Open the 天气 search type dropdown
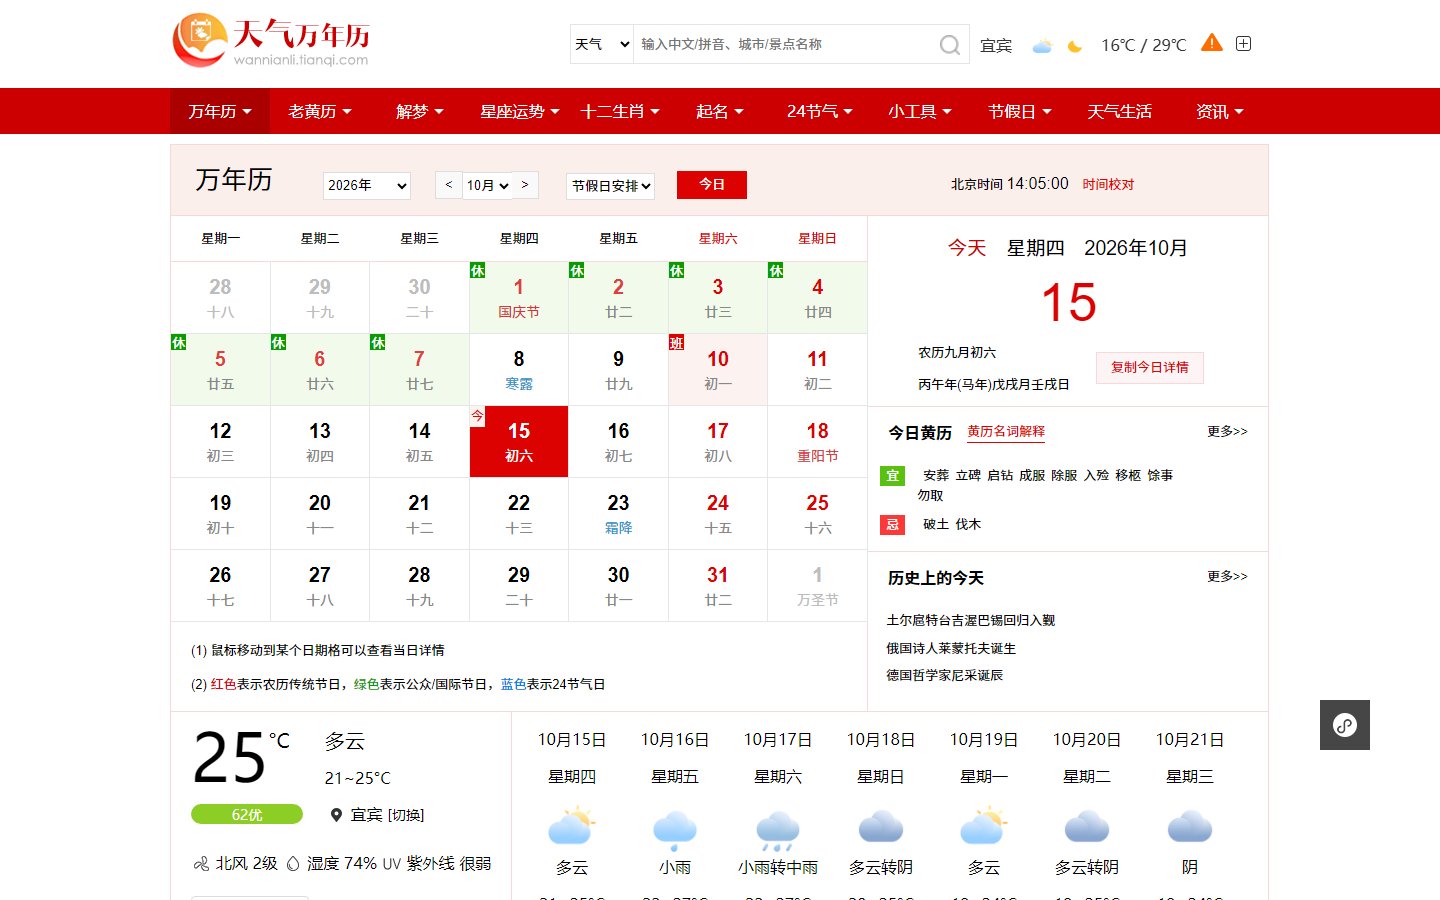 tap(602, 44)
